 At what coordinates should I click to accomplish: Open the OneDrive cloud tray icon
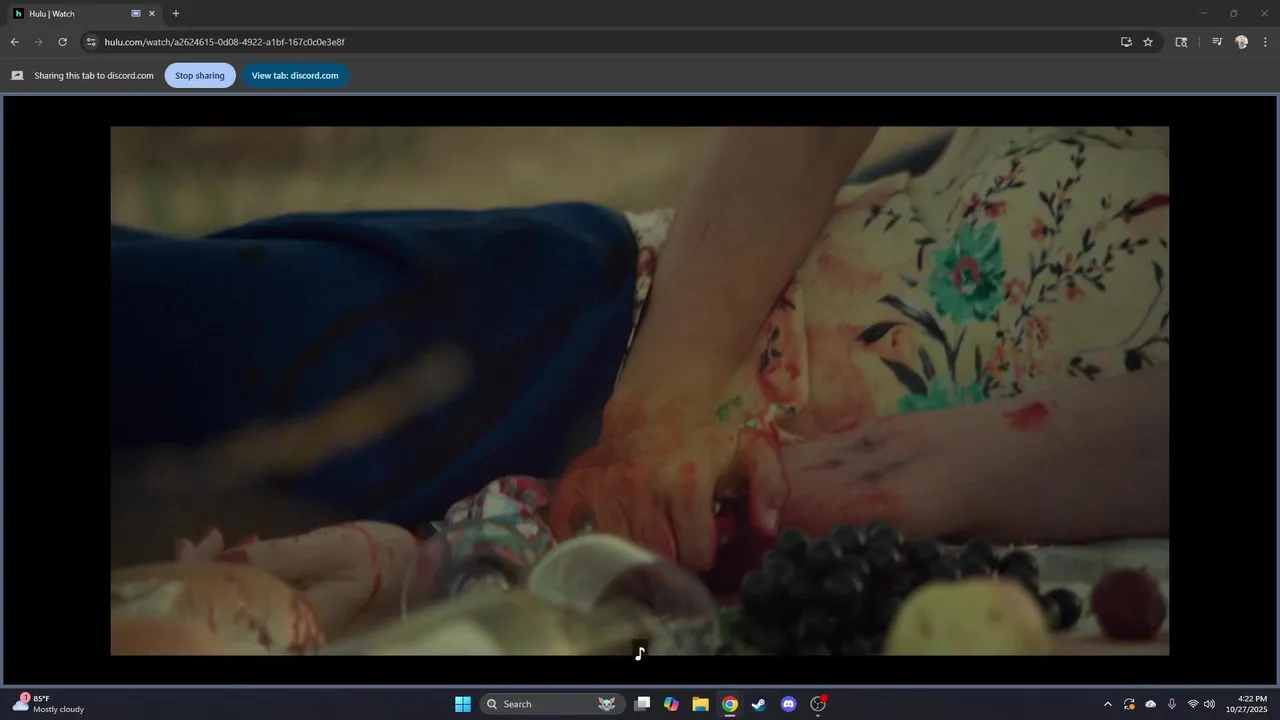1151,704
